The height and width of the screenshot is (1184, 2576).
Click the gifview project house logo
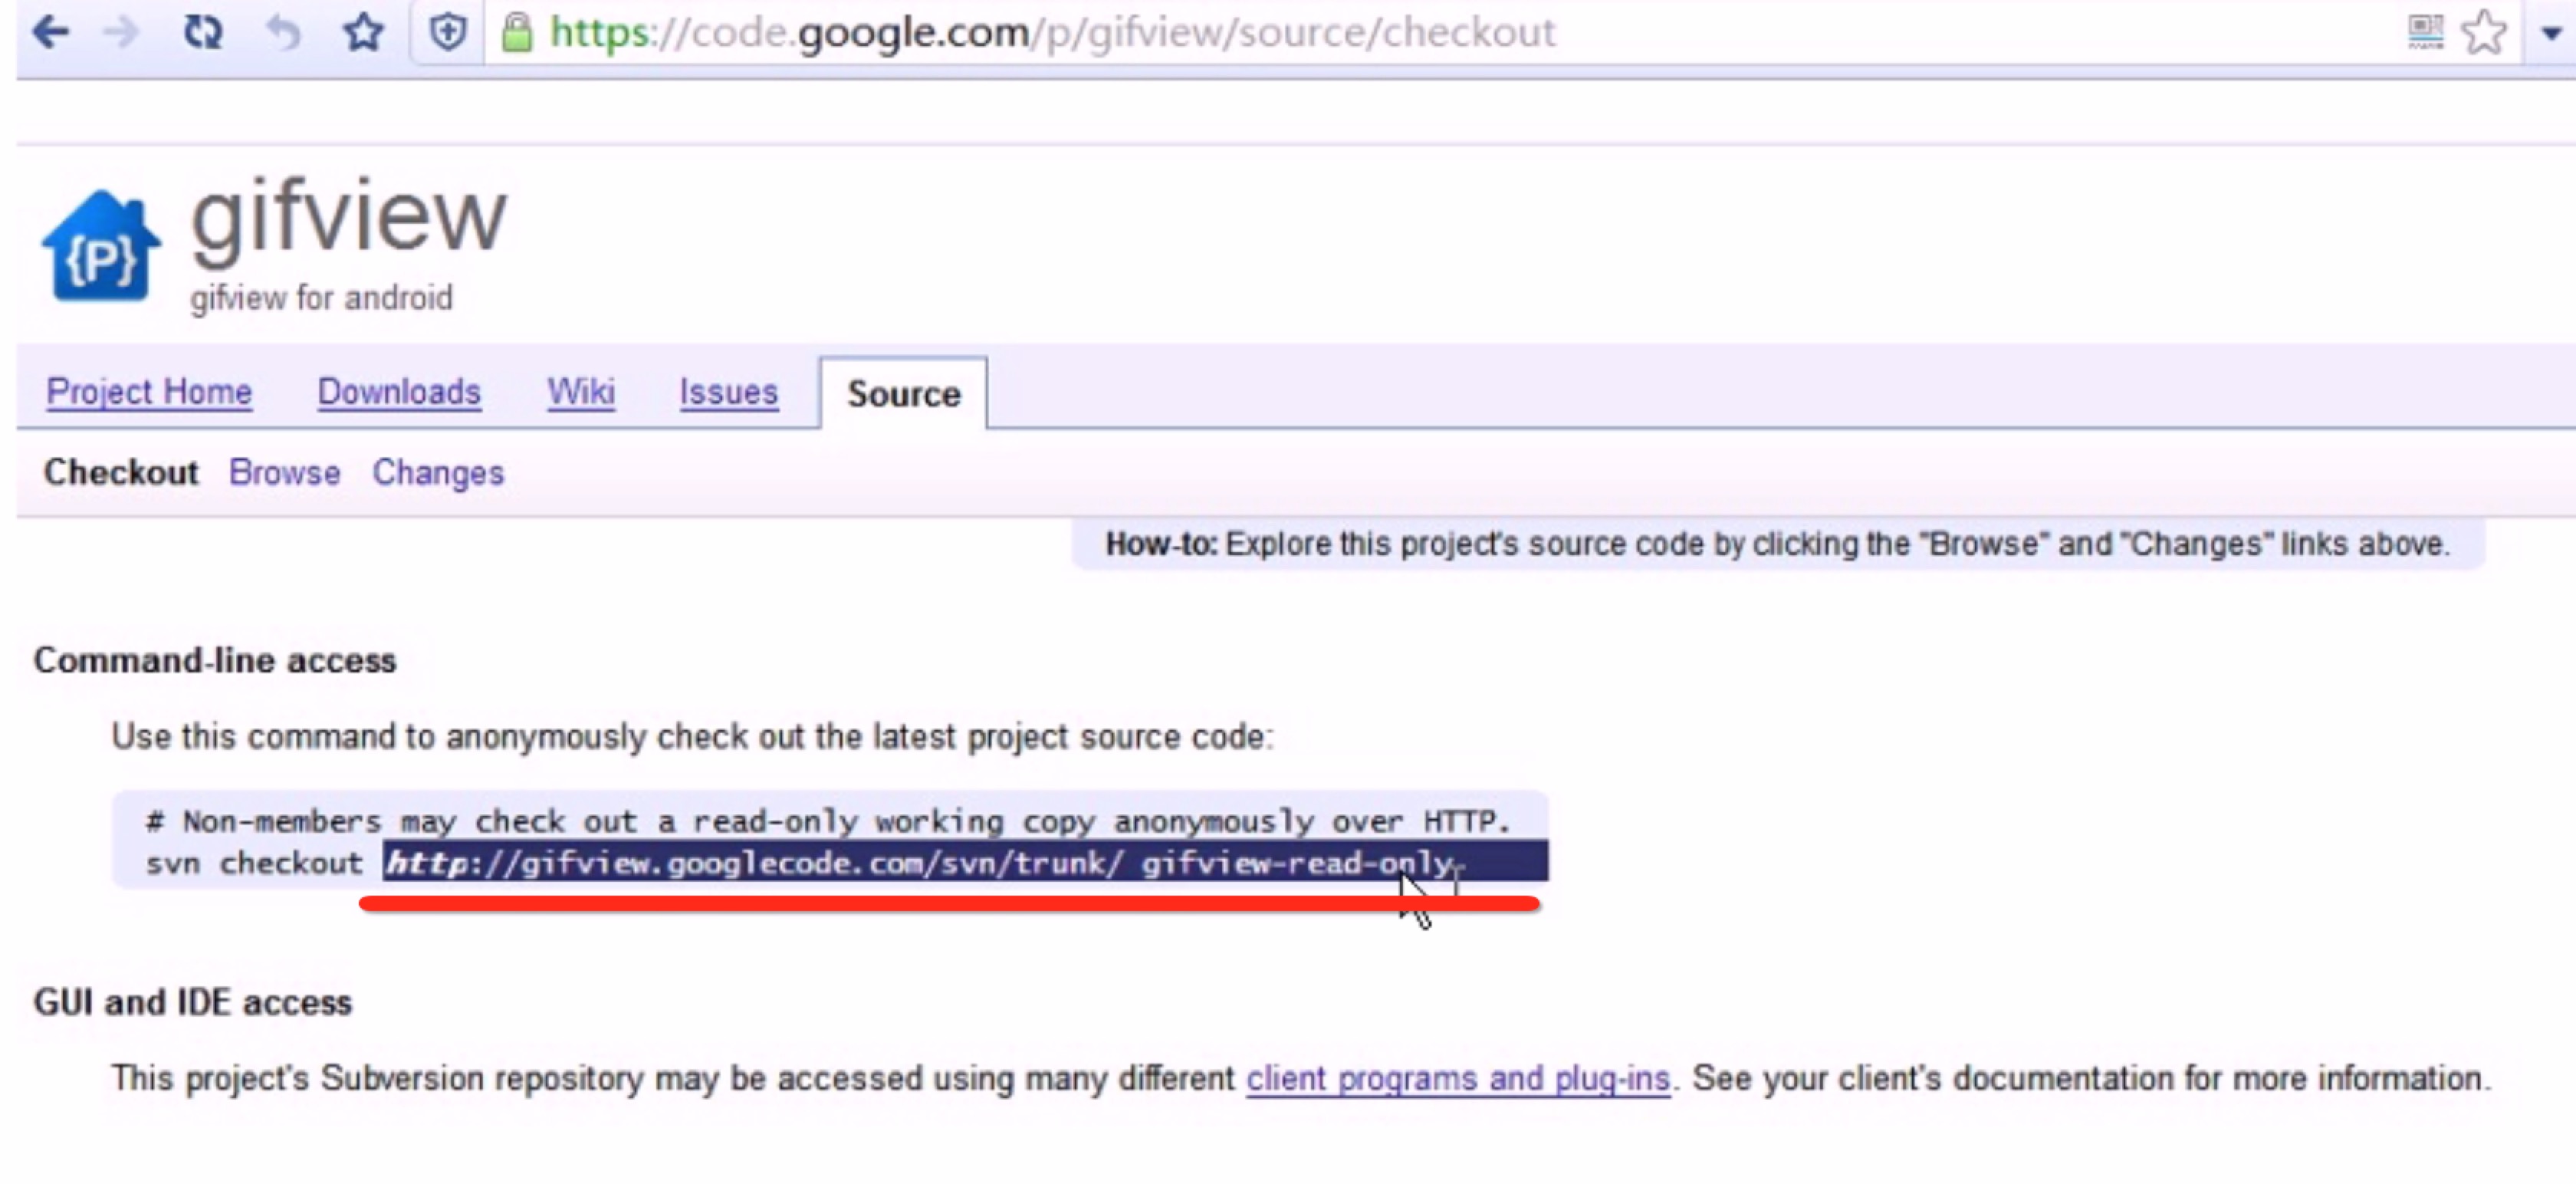click(100, 245)
